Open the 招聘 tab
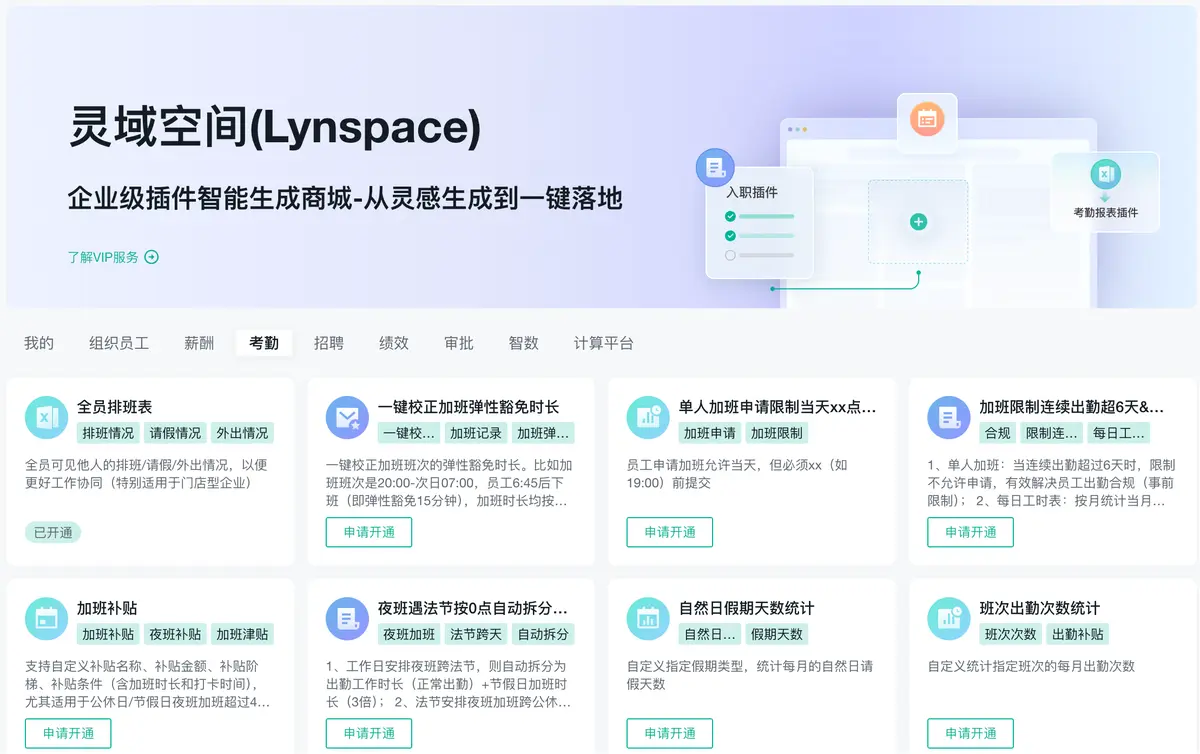This screenshot has width=1200, height=754. coord(329,343)
